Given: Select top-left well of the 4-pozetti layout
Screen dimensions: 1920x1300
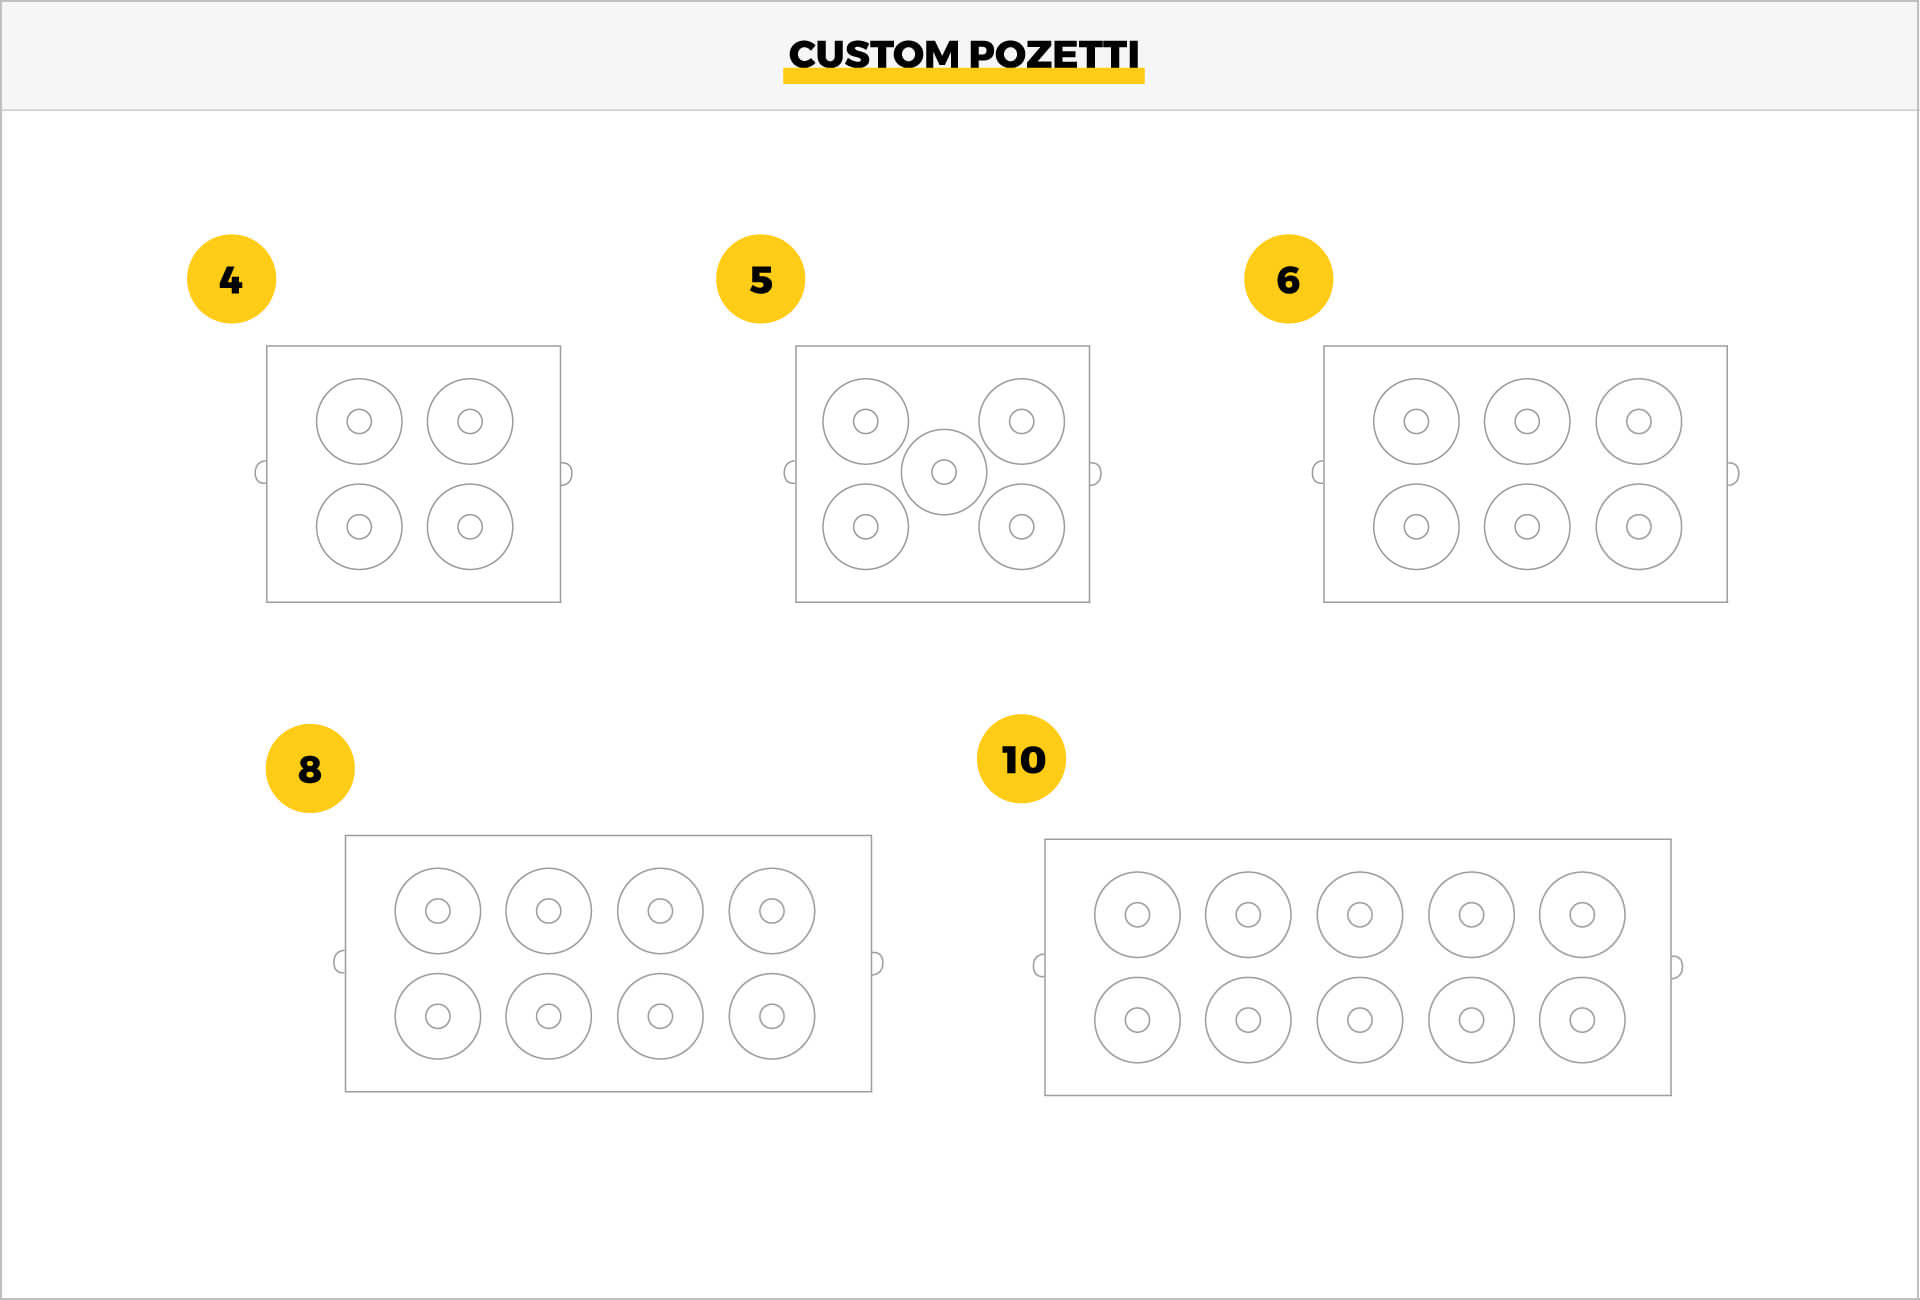Looking at the screenshot, I should coord(359,421).
